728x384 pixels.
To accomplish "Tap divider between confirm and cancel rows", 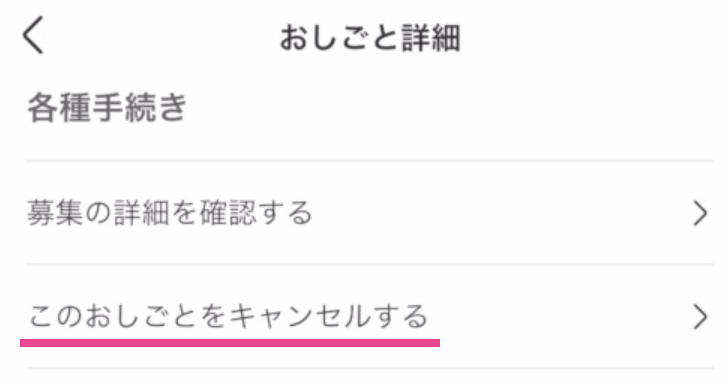I will (370, 265).
